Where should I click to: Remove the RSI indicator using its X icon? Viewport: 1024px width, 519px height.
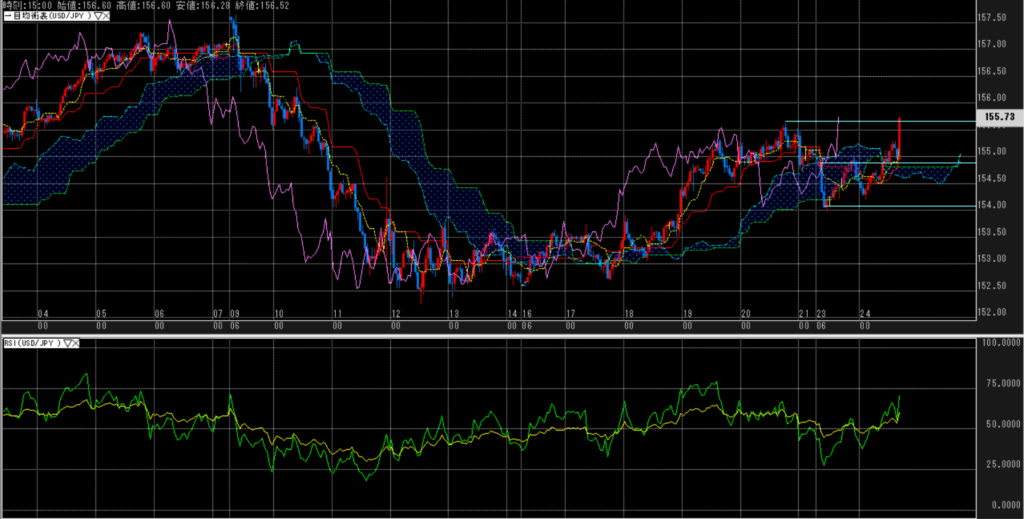click(75, 343)
